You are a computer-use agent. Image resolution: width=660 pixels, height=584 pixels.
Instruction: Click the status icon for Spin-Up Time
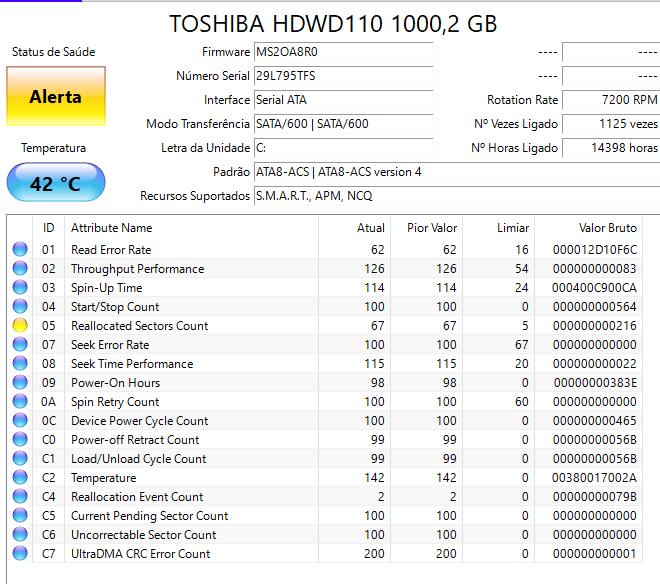pyautogui.click(x=20, y=287)
